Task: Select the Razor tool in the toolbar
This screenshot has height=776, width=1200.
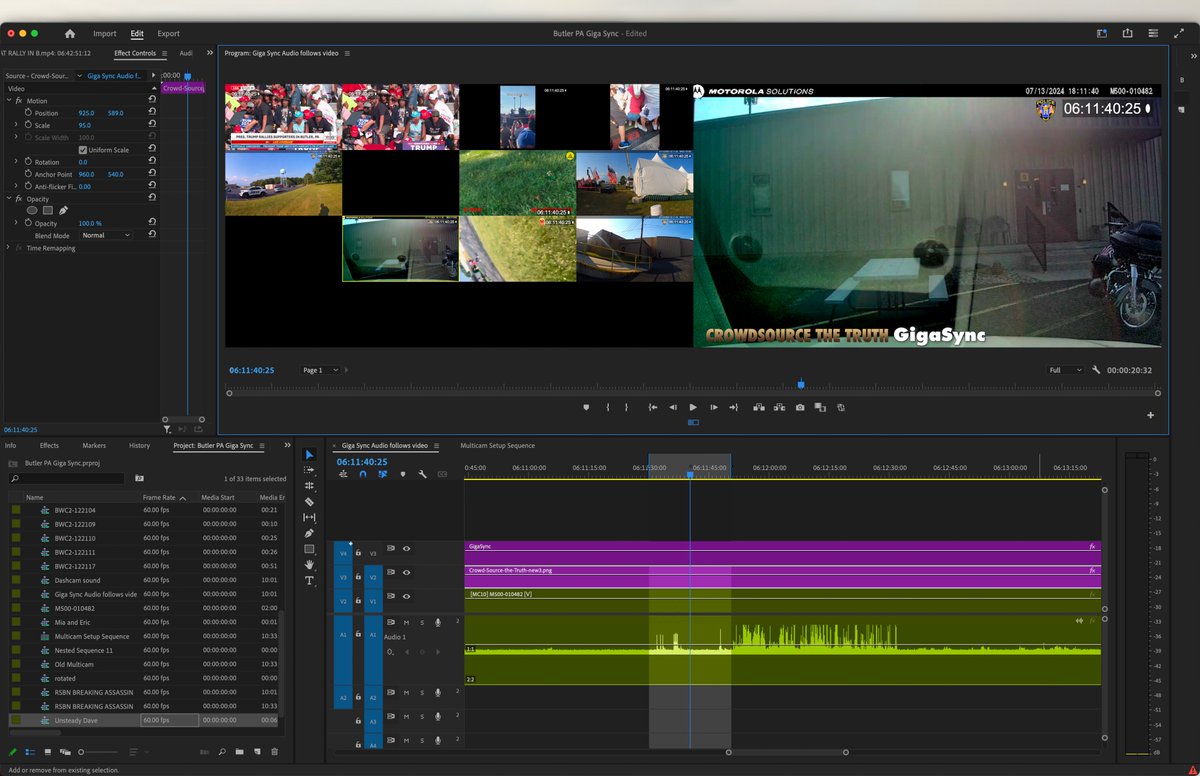Action: pos(309,502)
